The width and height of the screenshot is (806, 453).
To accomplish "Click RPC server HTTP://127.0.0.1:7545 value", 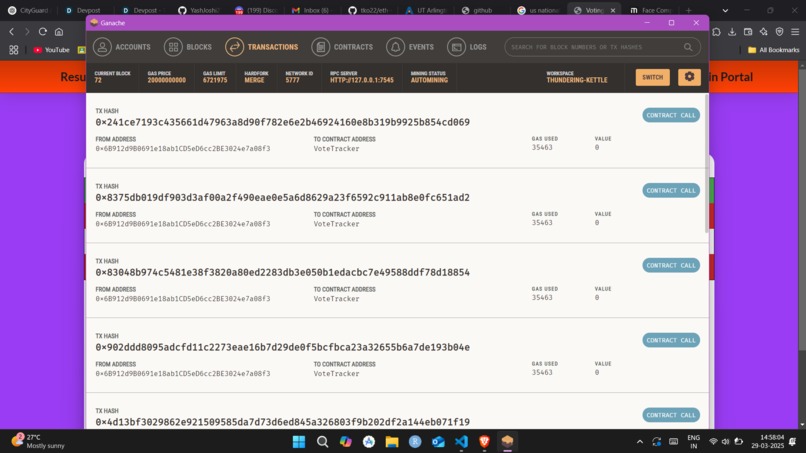I will [x=362, y=80].
